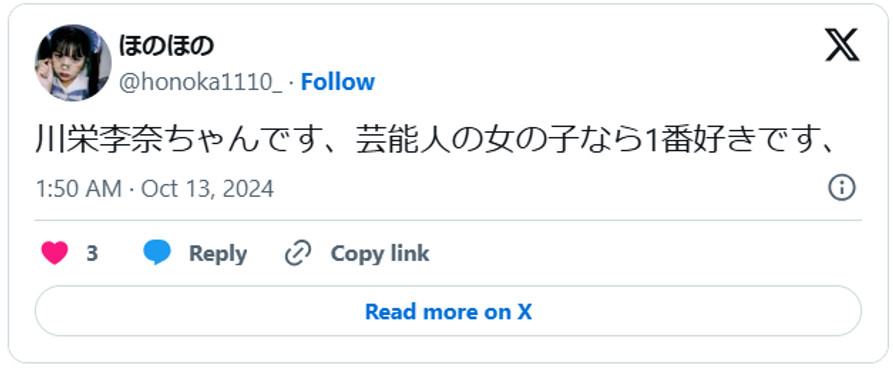Click the like count number 3
This screenshot has width=893, height=376.
coord(92,254)
